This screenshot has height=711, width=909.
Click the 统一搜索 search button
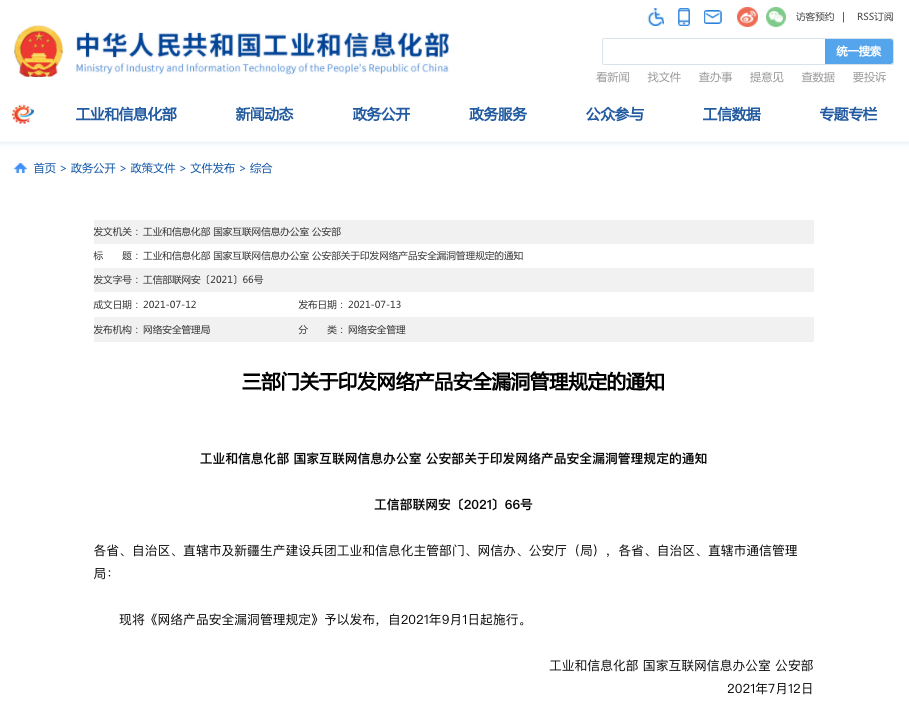click(x=859, y=50)
